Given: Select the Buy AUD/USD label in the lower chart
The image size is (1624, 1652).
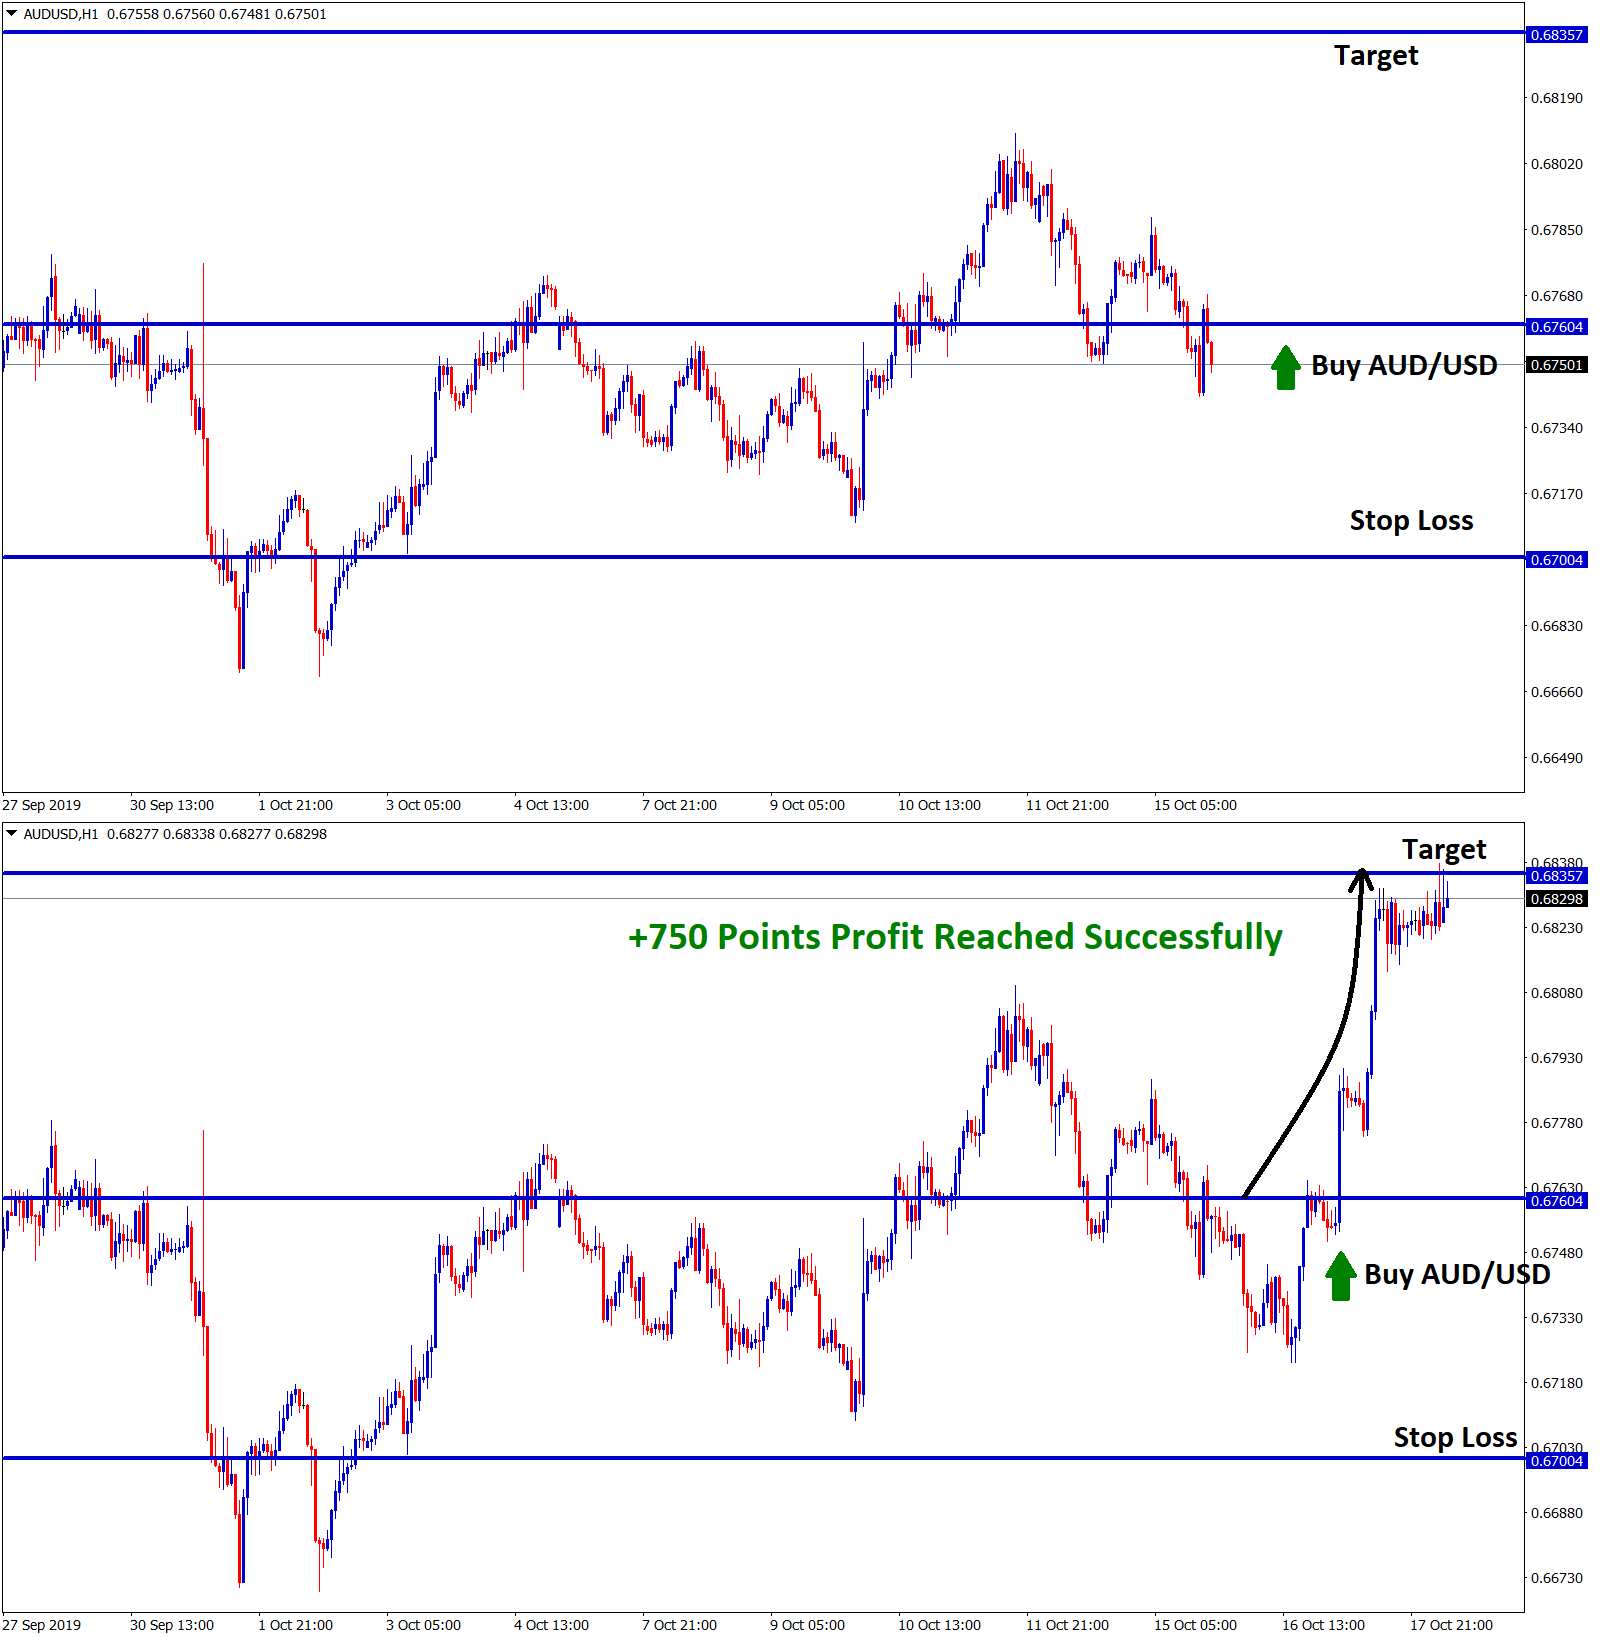Looking at the screenshot, I should click(x=1457, y=1274).
